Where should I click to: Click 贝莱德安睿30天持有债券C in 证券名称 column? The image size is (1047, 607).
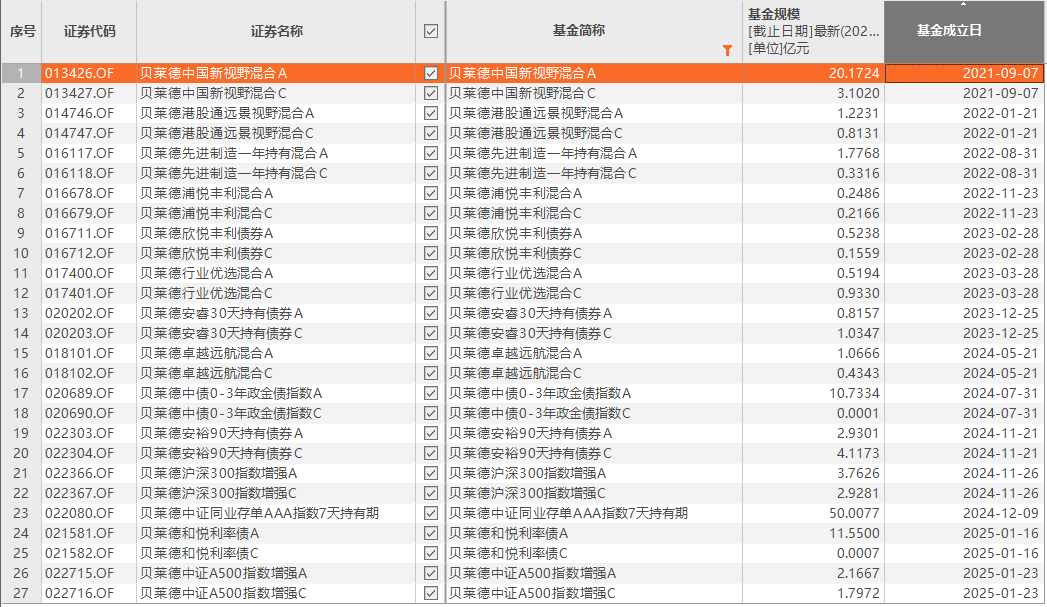(222, 333)
